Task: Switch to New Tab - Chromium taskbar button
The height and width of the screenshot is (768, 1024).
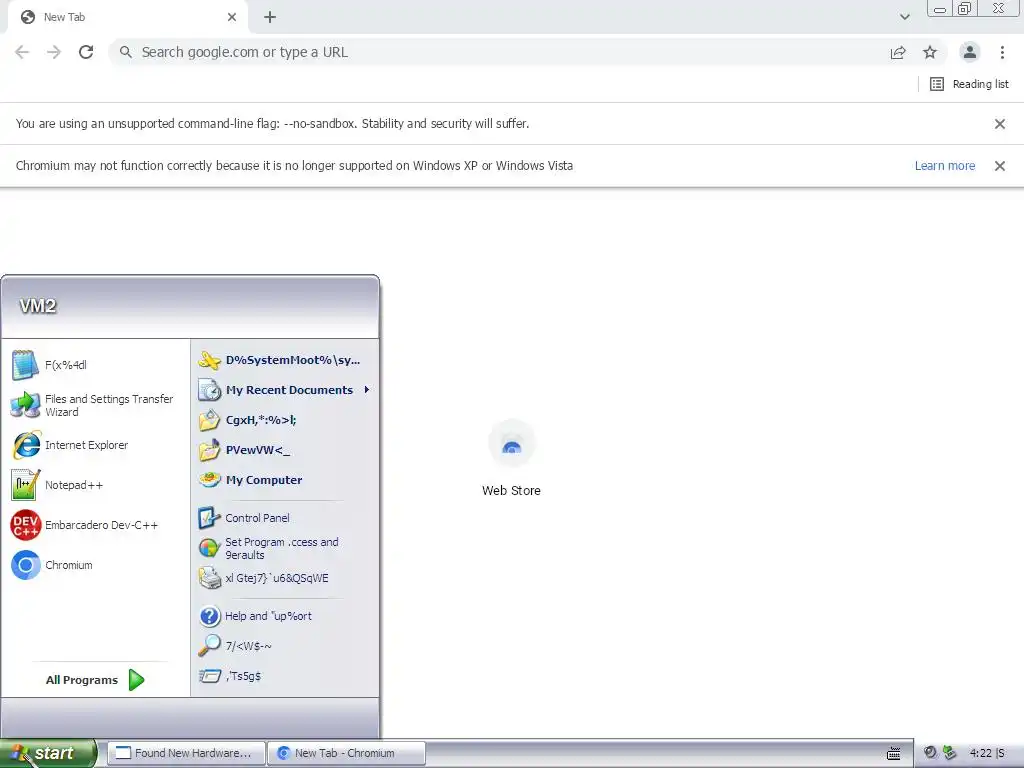Action: (x=347, y=753)
